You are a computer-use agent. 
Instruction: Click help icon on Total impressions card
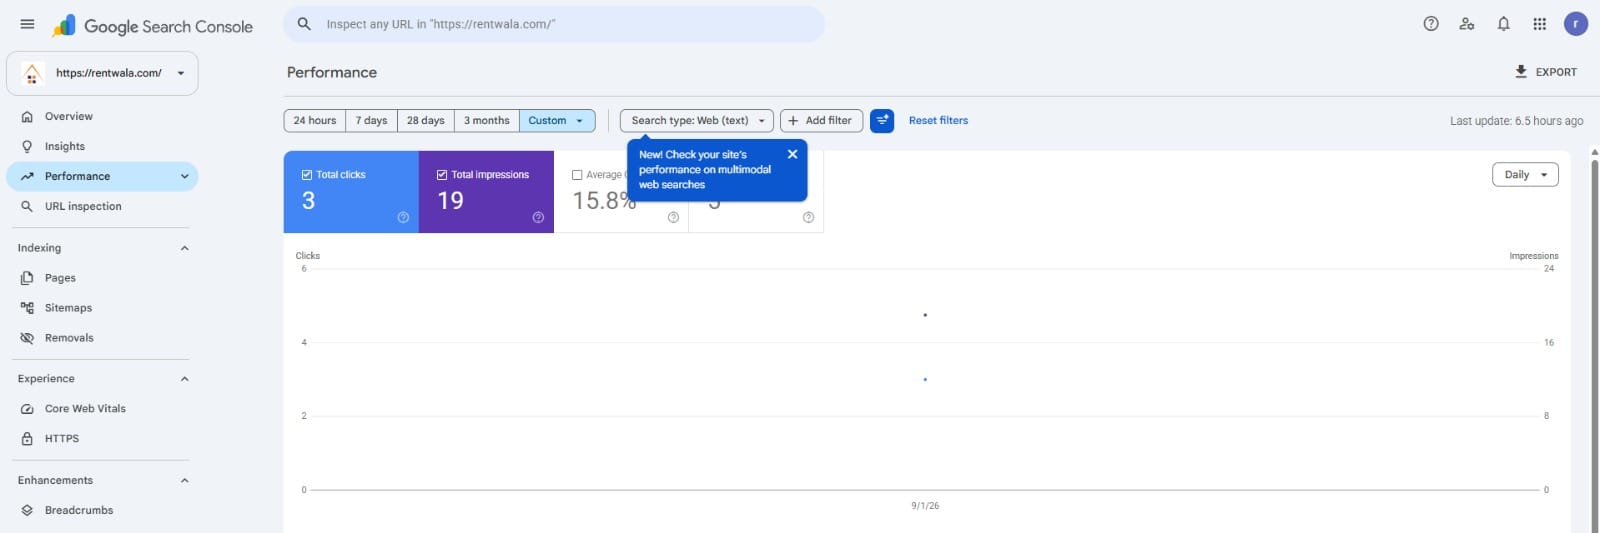tap(538, 217)
